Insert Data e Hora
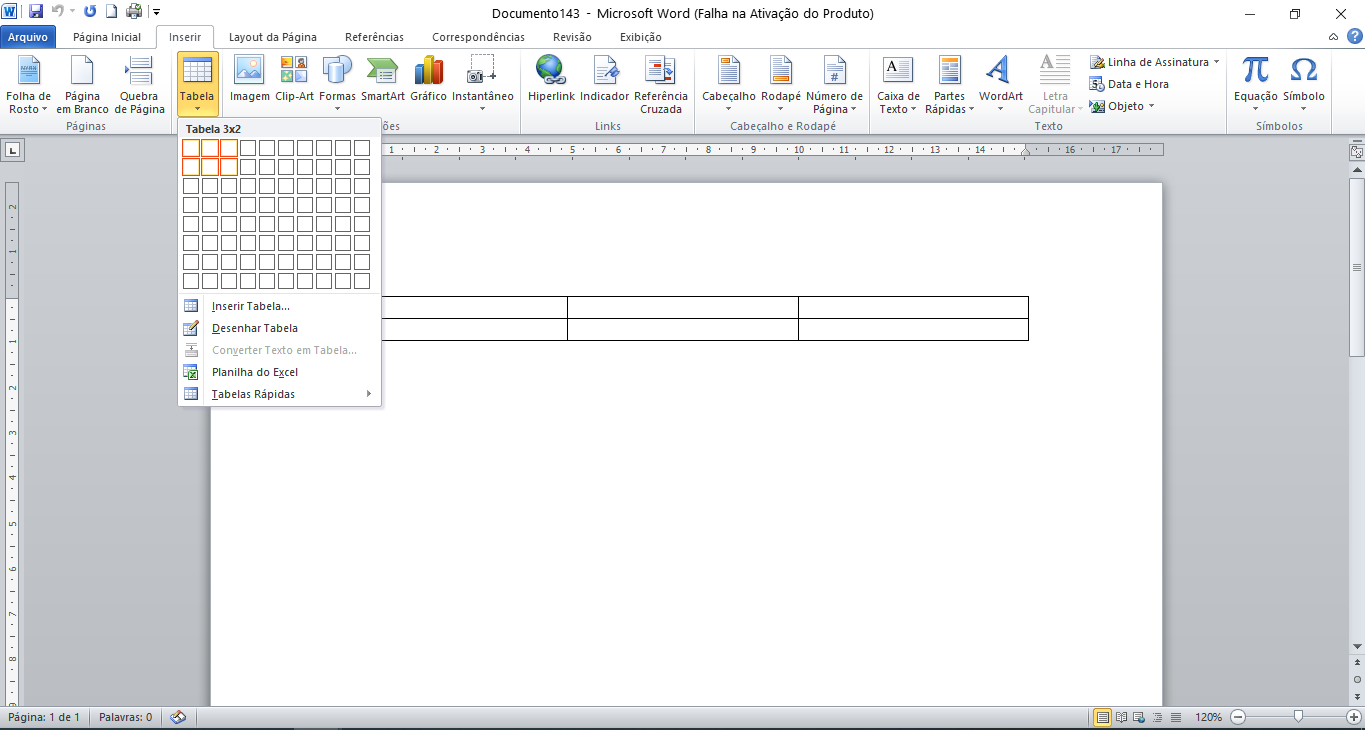The height and width of the screenshot is (730, 1365). pyautogui.click(x=1130, y=84)
